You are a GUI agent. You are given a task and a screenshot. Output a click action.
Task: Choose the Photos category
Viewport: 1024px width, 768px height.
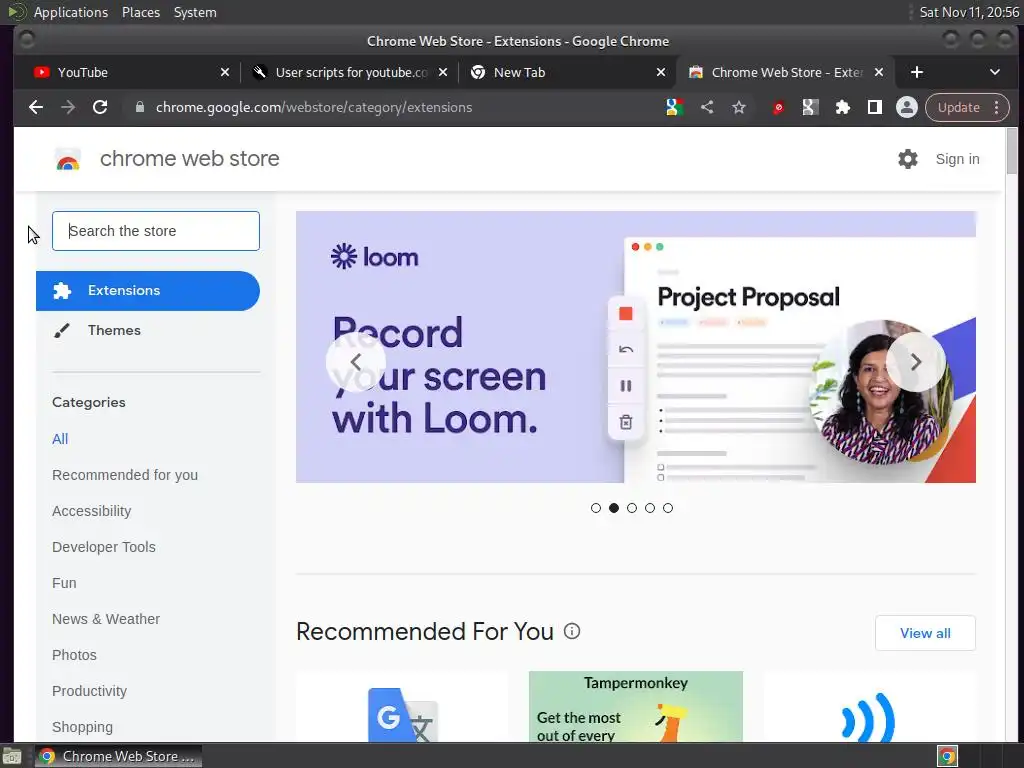(74, 655)
